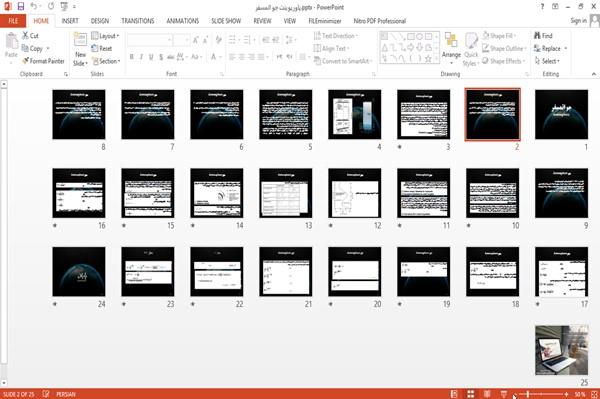This screenshot has width=600, height=399.
Task: Open the SLIDE SHOW tab
Action: [226, 21]
